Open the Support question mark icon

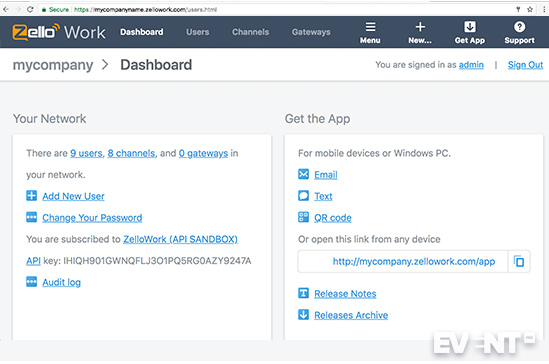[x=520, y=27]
